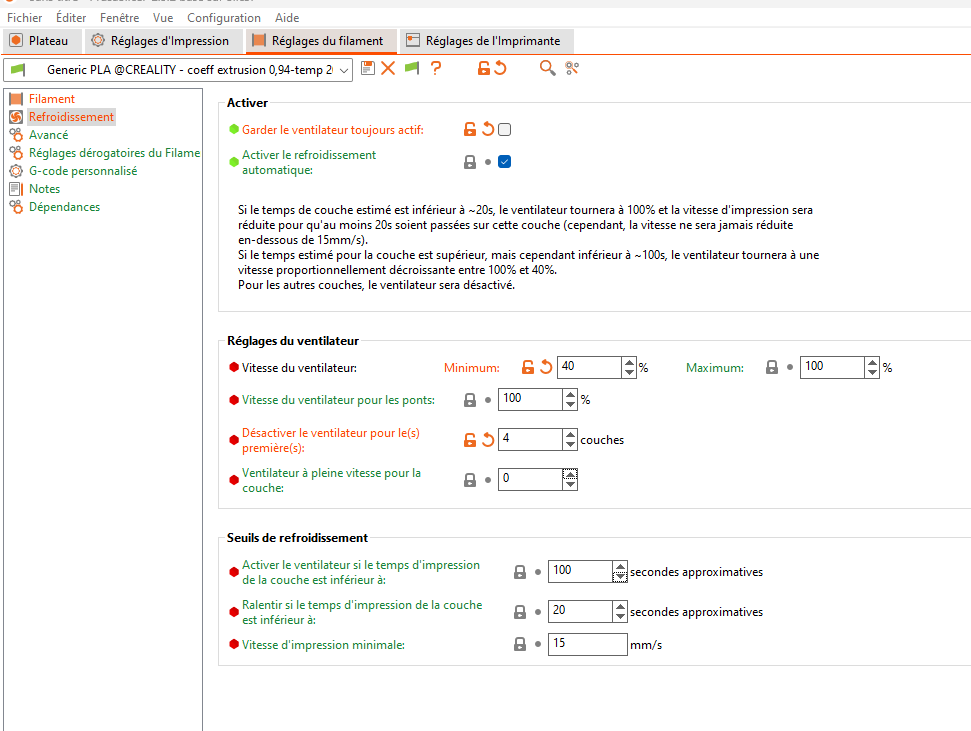Increase disabled-fan first layers count
971x731 pixels.
(x=570, y=435)
